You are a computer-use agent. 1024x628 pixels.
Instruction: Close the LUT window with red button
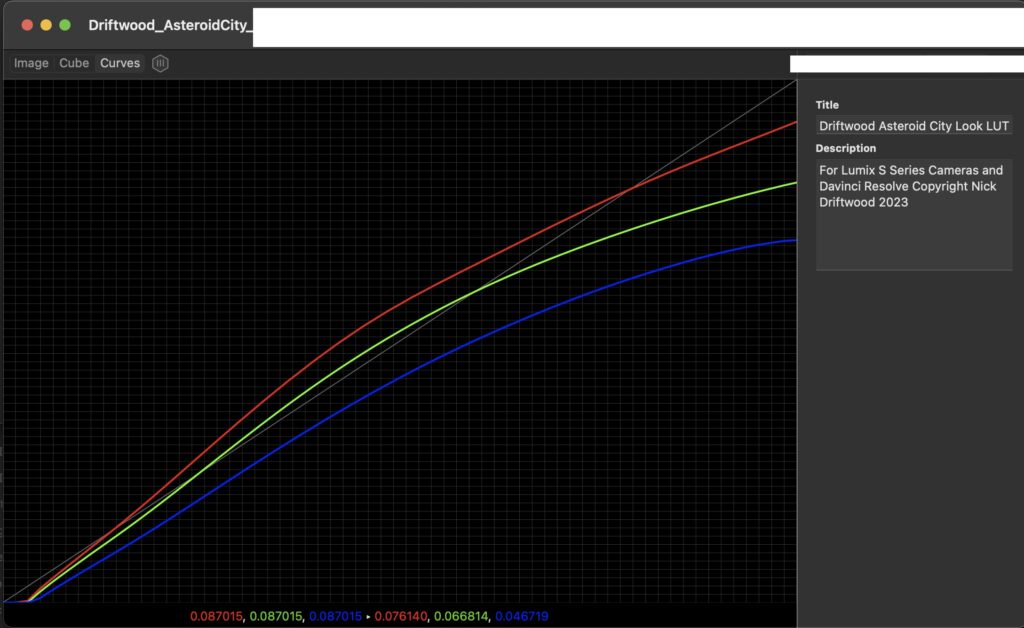27,25
